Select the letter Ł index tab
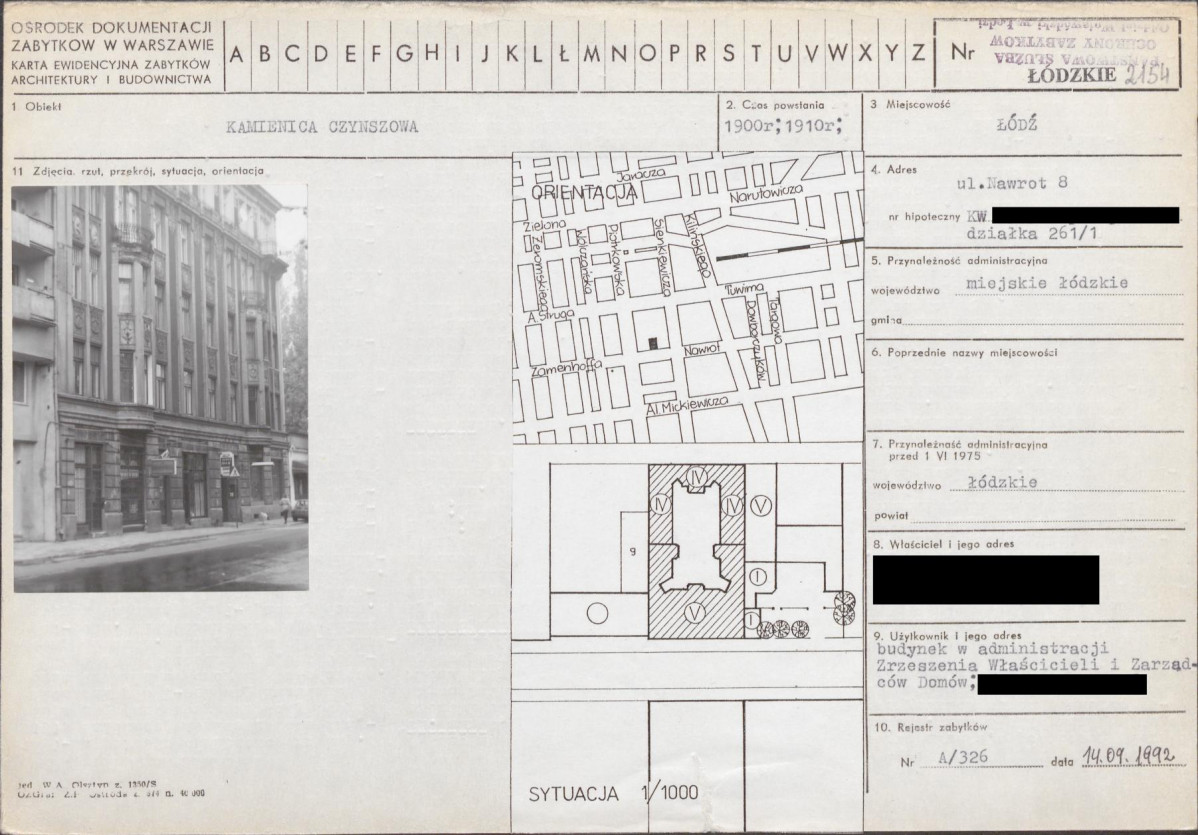Image resolution: width=1198 pixels, height=835 pixels. click(x=564, y=54)
